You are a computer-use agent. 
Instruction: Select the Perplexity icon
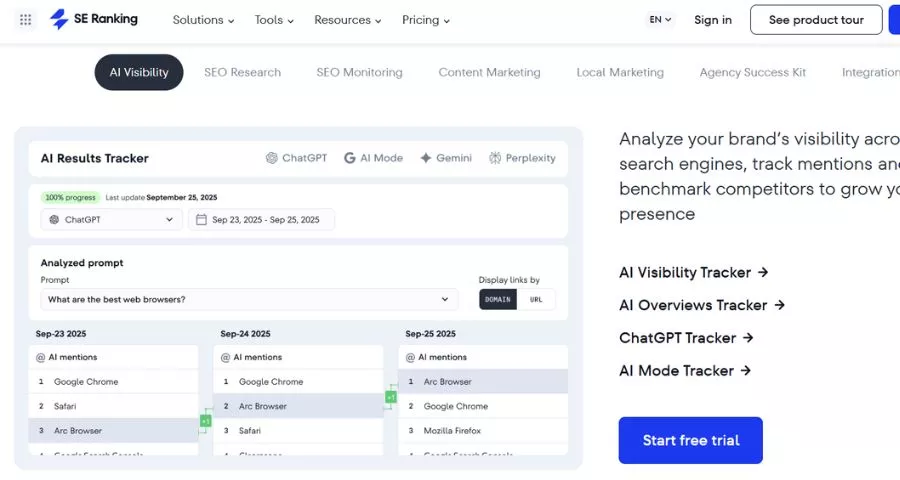[x=495, y=158]
